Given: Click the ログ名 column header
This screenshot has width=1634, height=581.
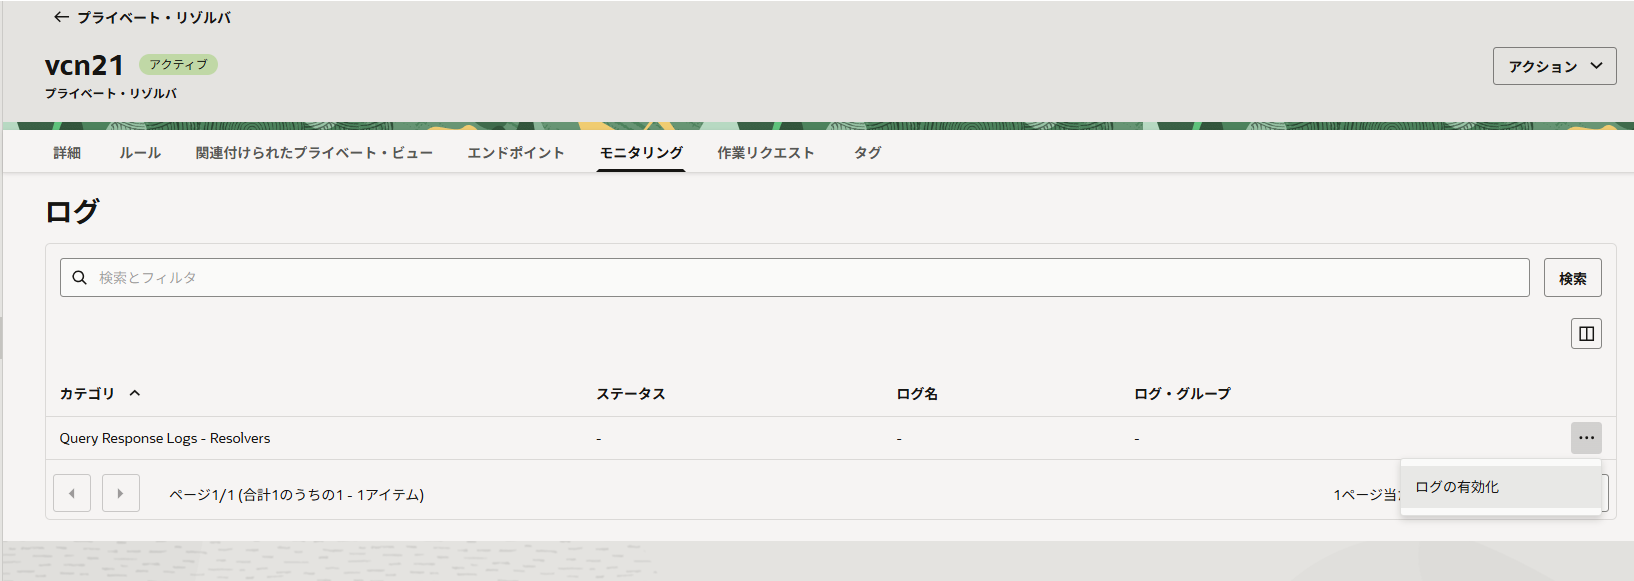Looking at the screenshot, I should point(917,394).
